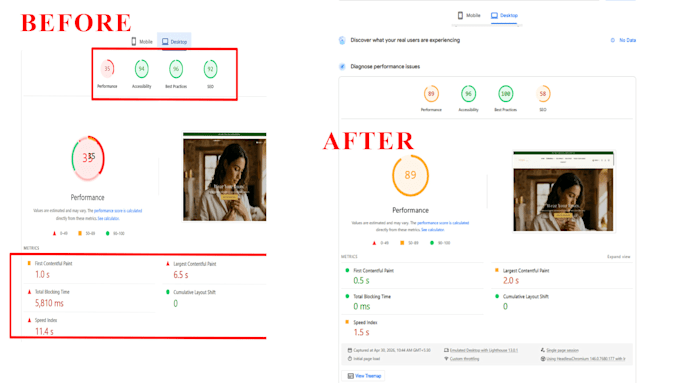The height and width of the screenshot is (383, 680).
Task: Click the No Data link
Action: [628, 40]
